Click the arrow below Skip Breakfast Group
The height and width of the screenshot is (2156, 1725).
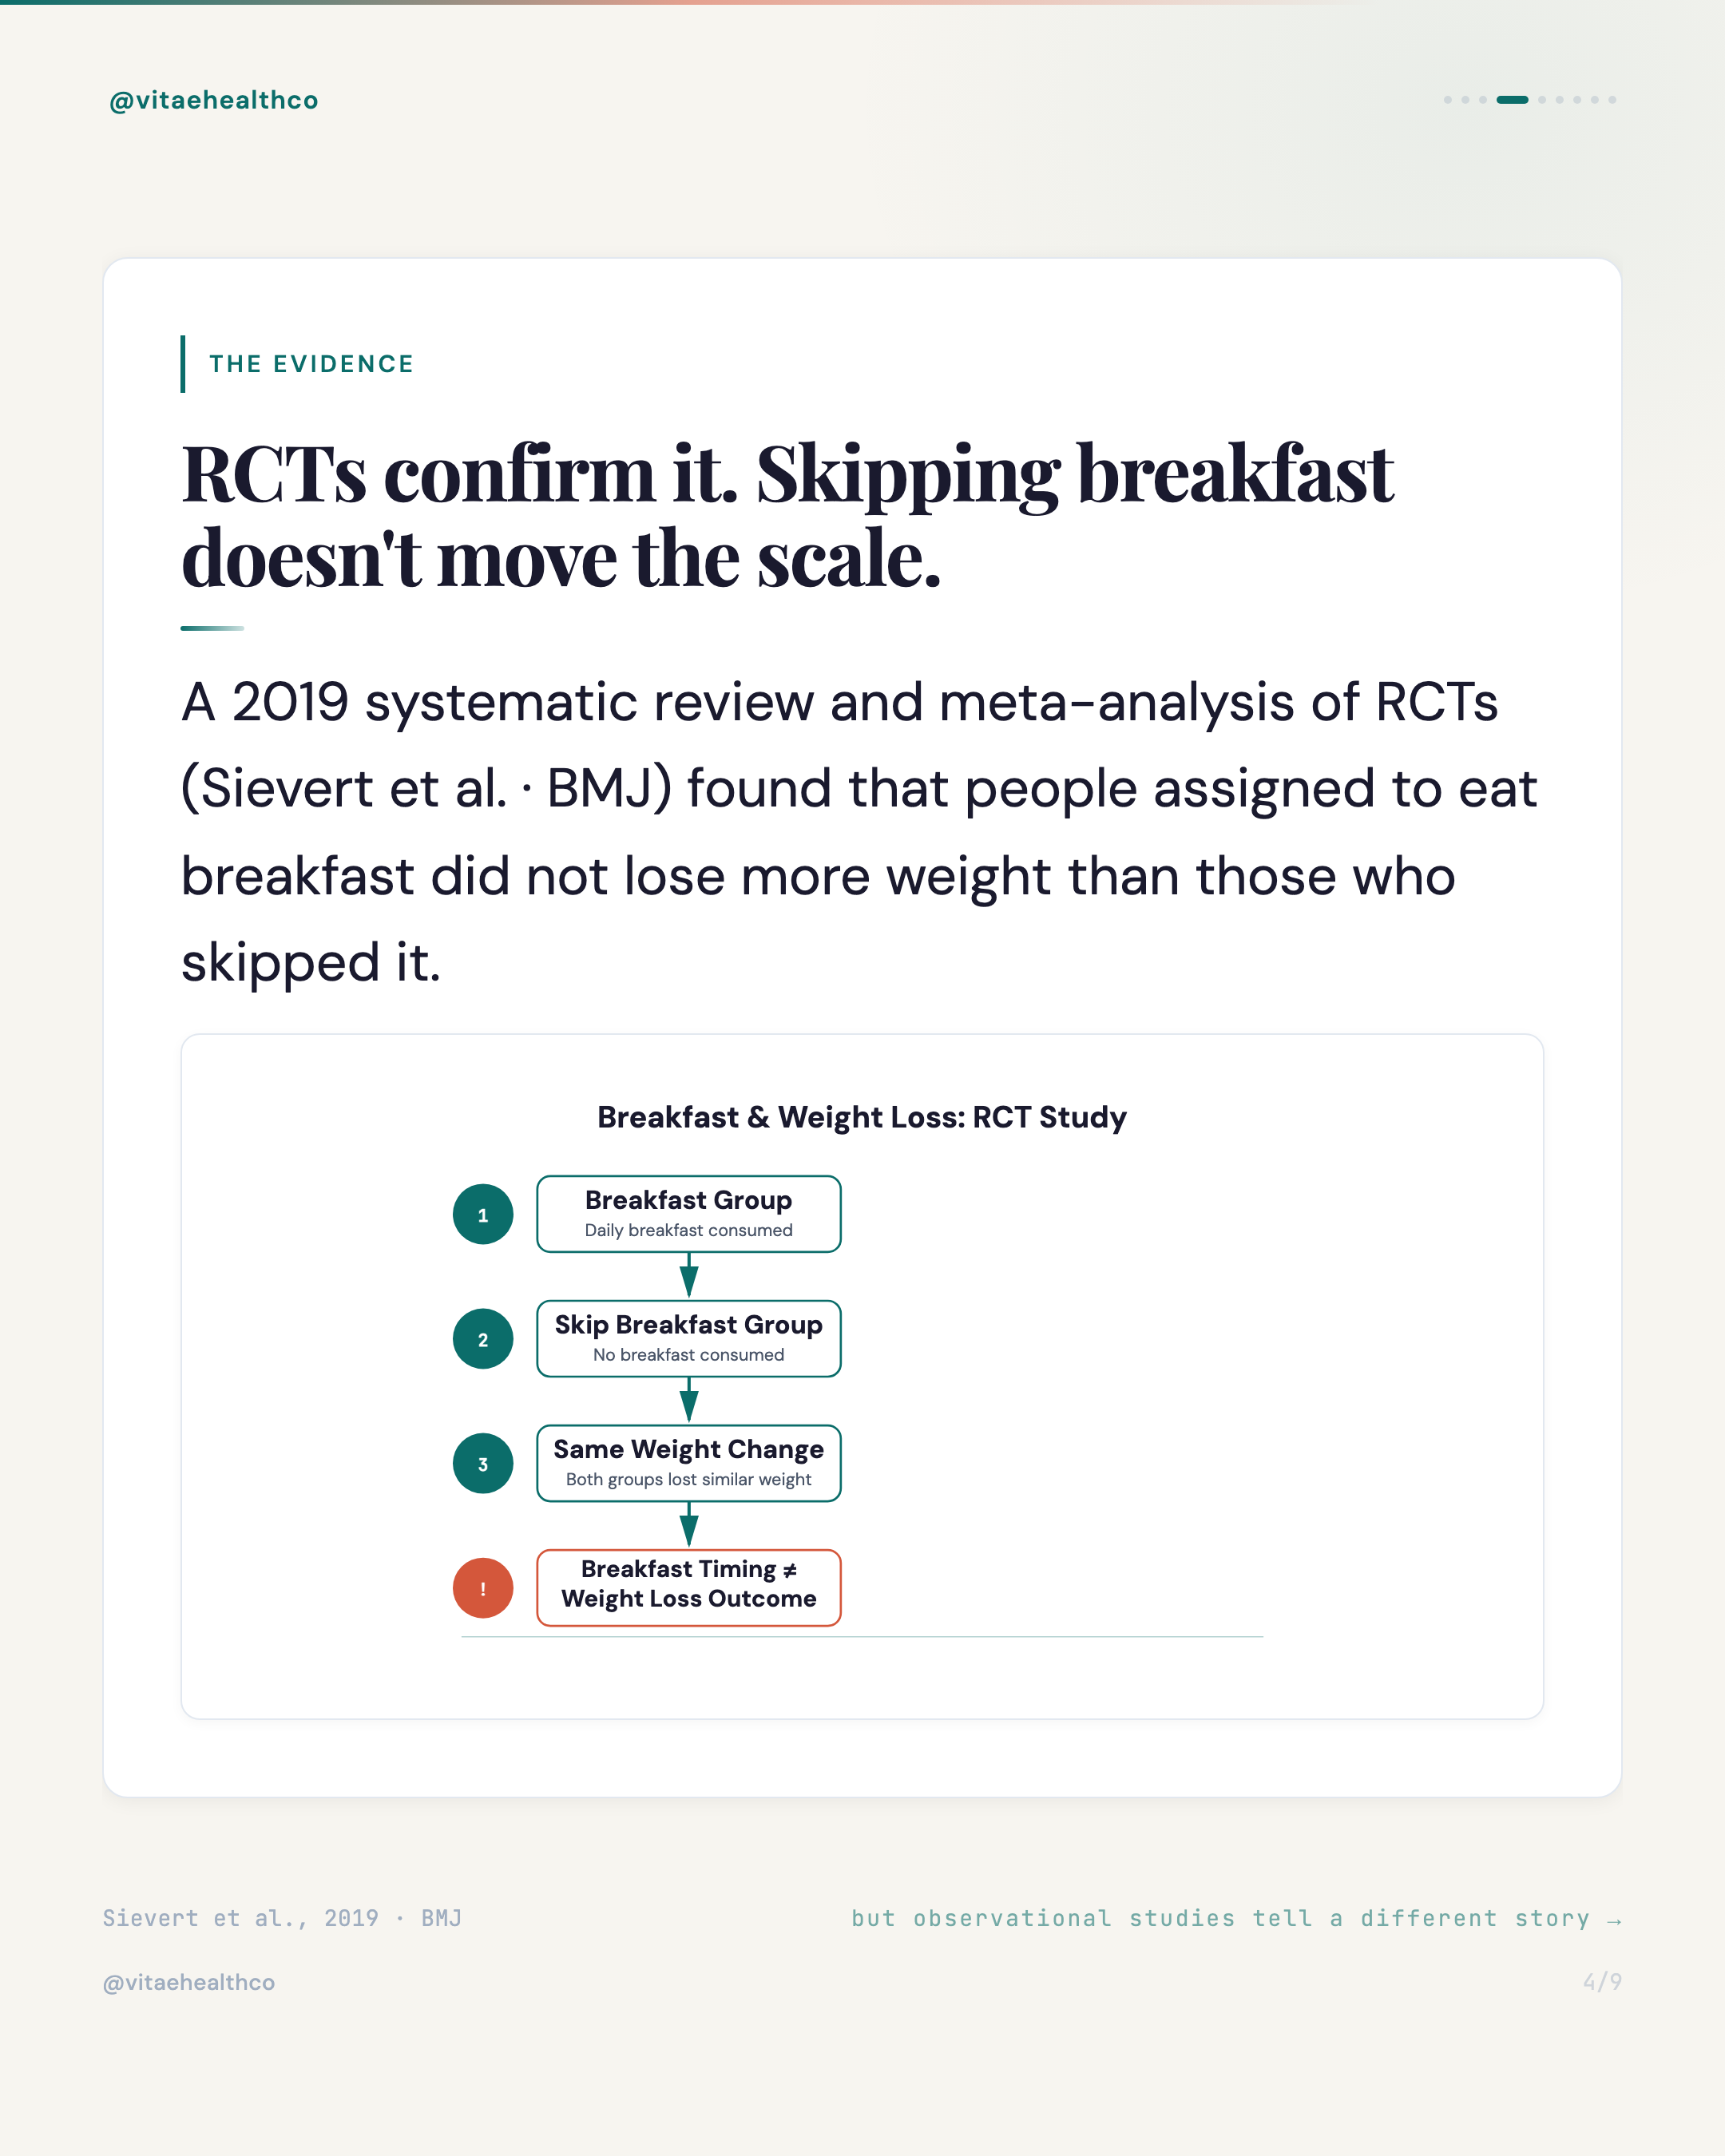(x=689, y=1401)
